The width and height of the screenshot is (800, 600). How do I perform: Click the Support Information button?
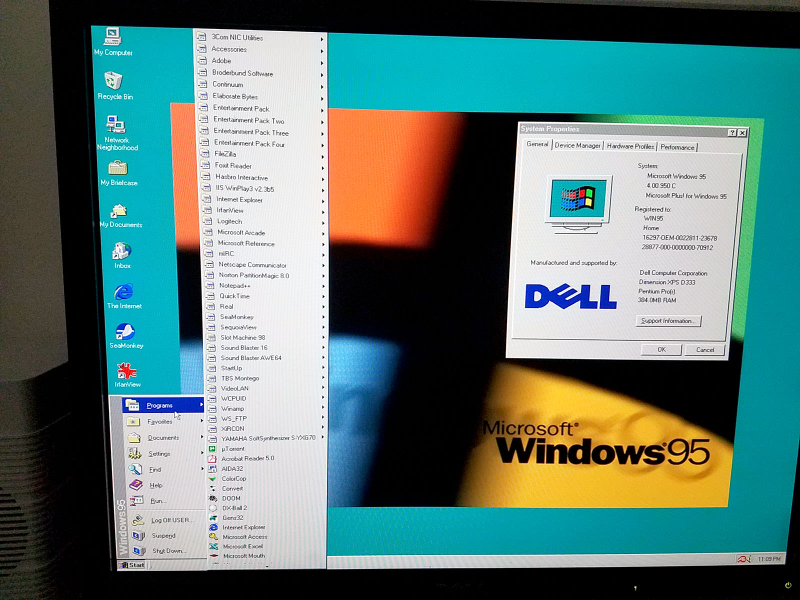click(x=668, y=321)
